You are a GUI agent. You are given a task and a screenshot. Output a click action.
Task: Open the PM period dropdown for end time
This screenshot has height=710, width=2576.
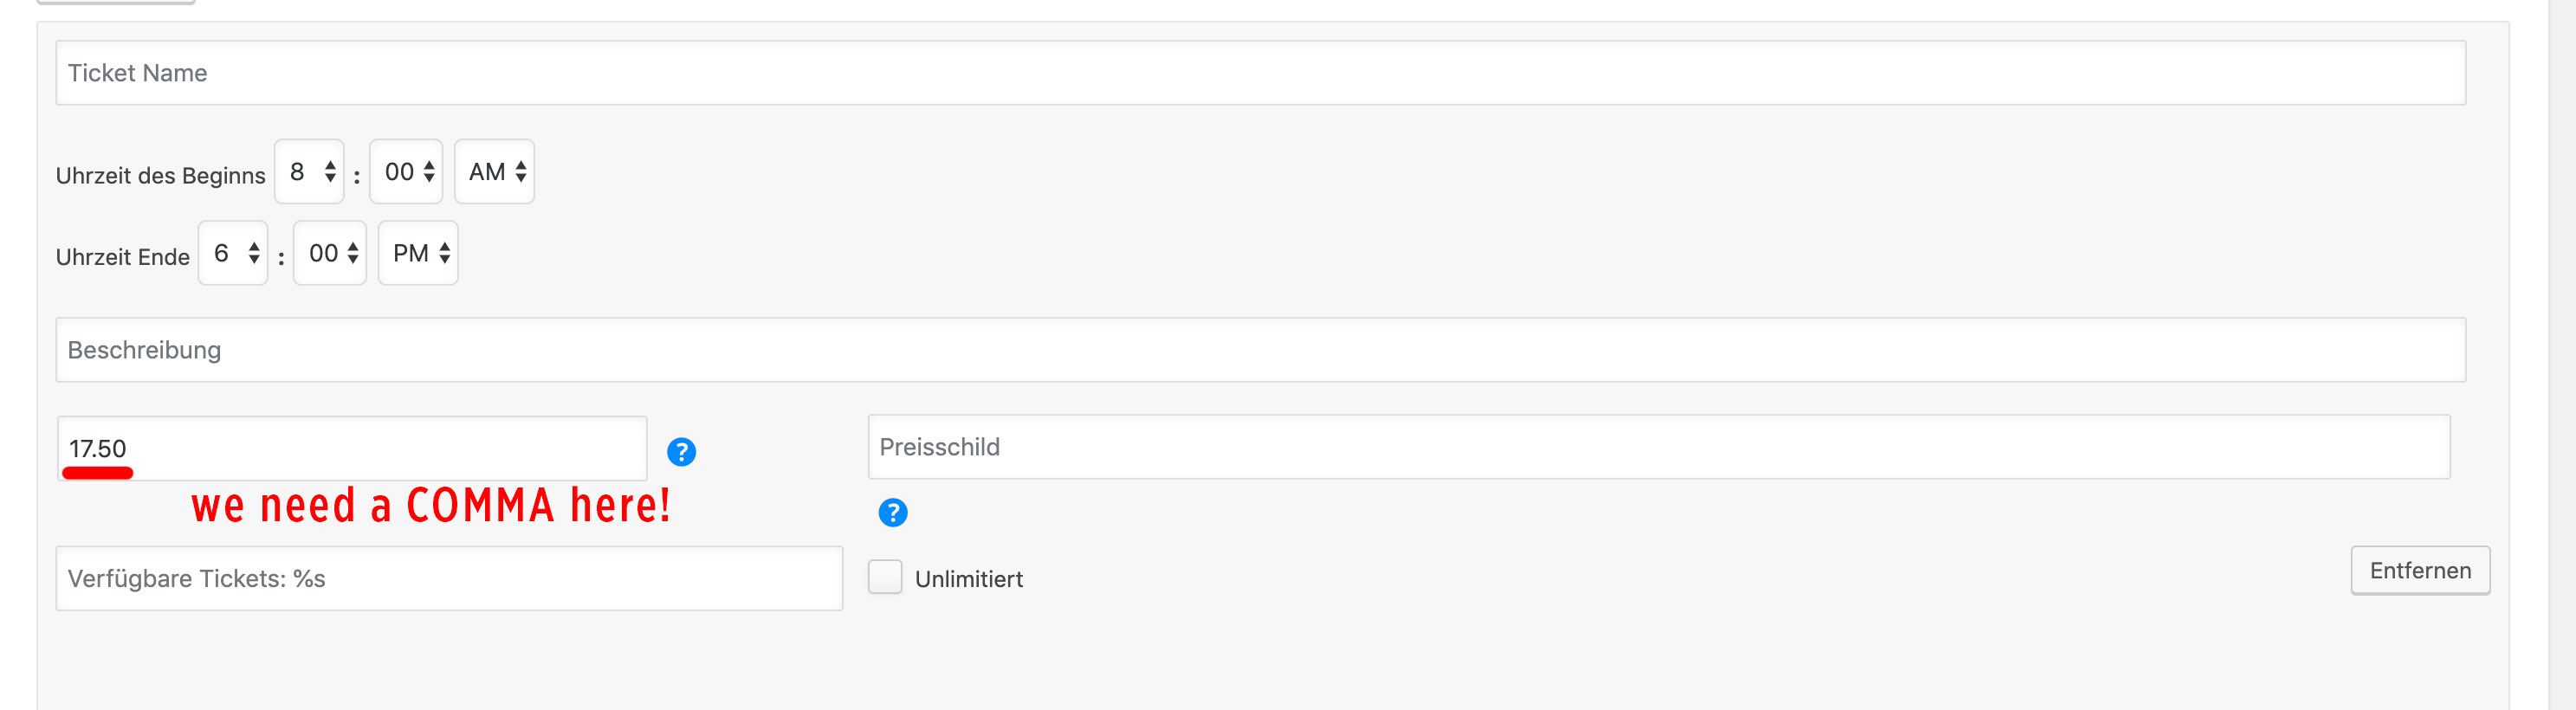point(418,253)
